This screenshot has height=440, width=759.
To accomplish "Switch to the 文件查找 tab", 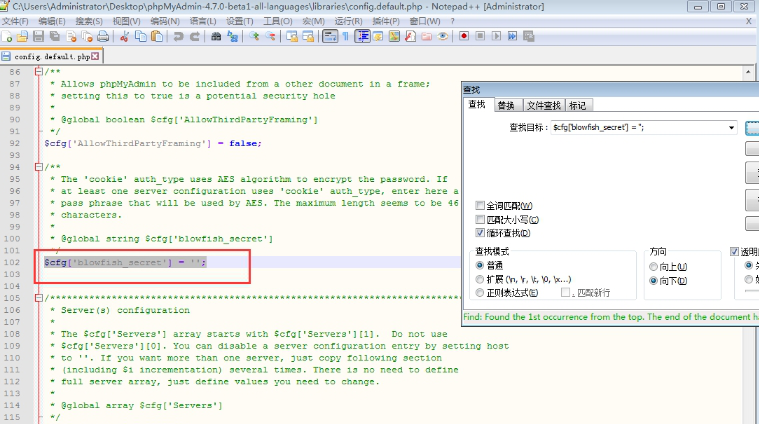I will 544,106.
